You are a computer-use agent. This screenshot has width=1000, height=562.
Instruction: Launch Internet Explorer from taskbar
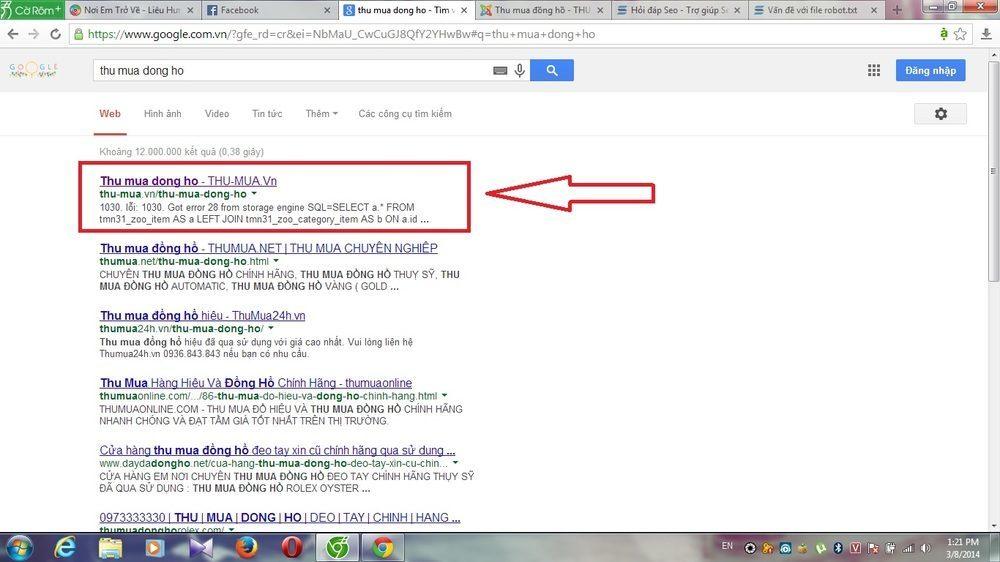pos(64,548)
